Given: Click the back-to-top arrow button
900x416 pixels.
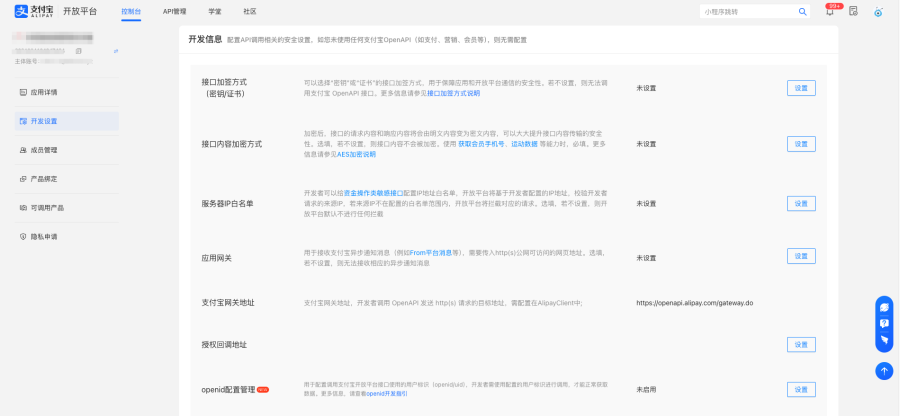Looking at the screenshot, I should pos(884,371).
